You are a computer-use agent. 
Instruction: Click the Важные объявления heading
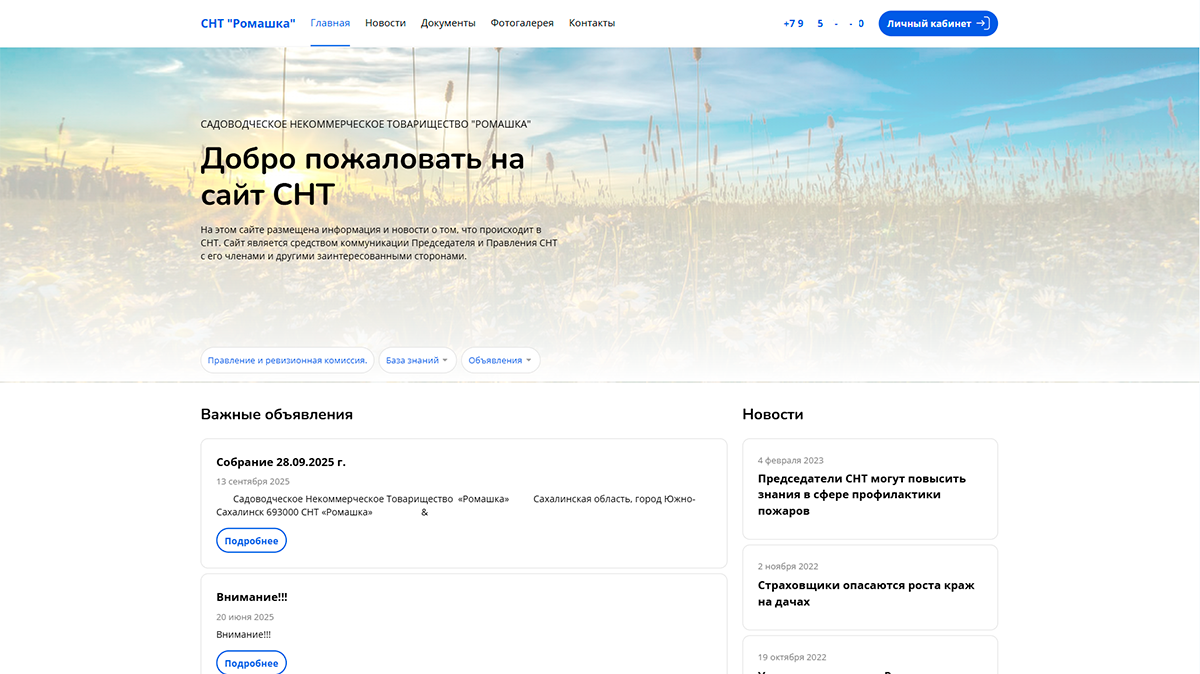click(277, 414)
